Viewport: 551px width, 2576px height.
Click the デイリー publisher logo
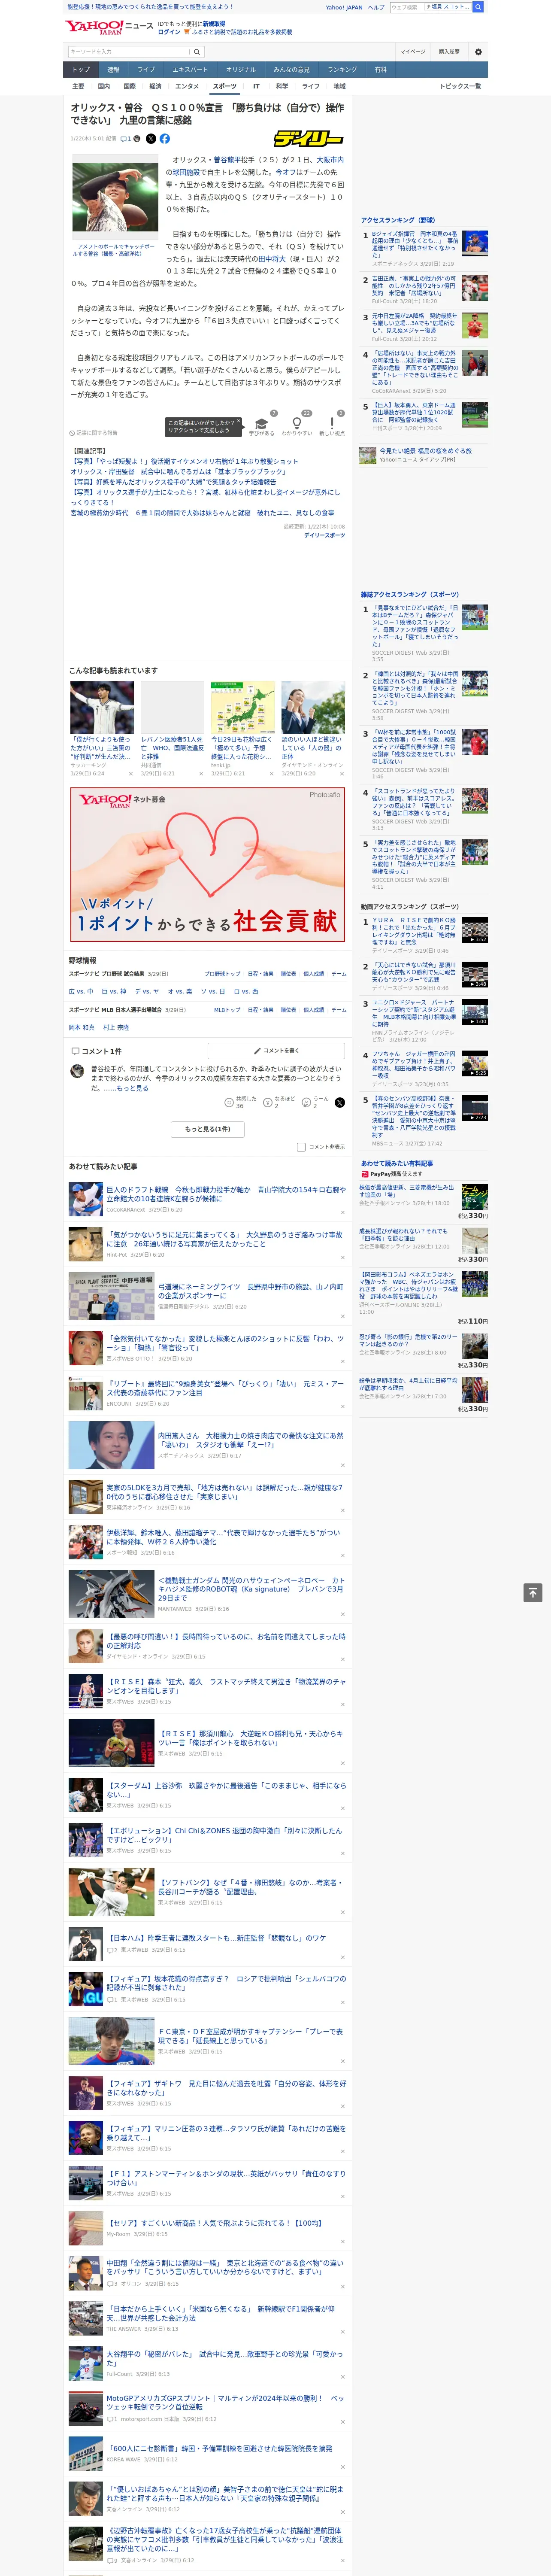point(309,139)
